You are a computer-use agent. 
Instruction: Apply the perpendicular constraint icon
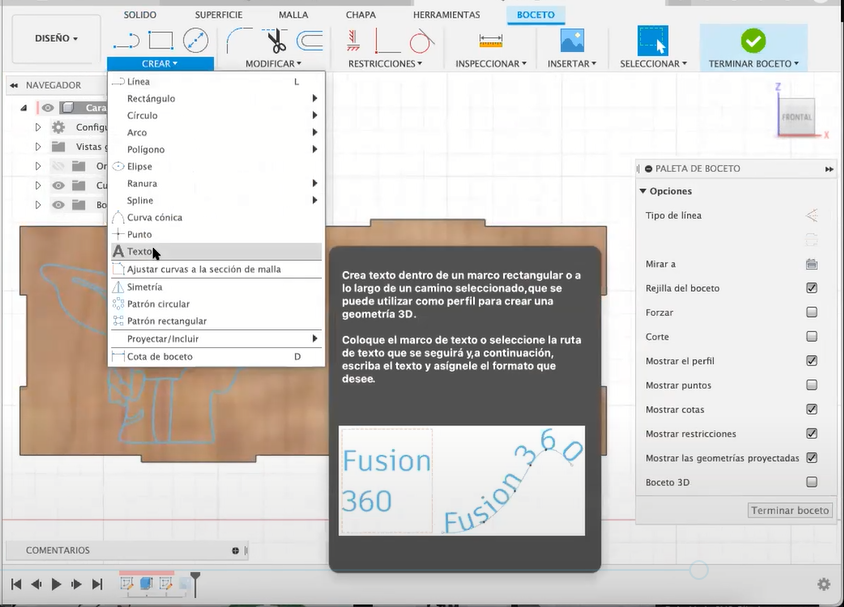click(x=386, y=41)
